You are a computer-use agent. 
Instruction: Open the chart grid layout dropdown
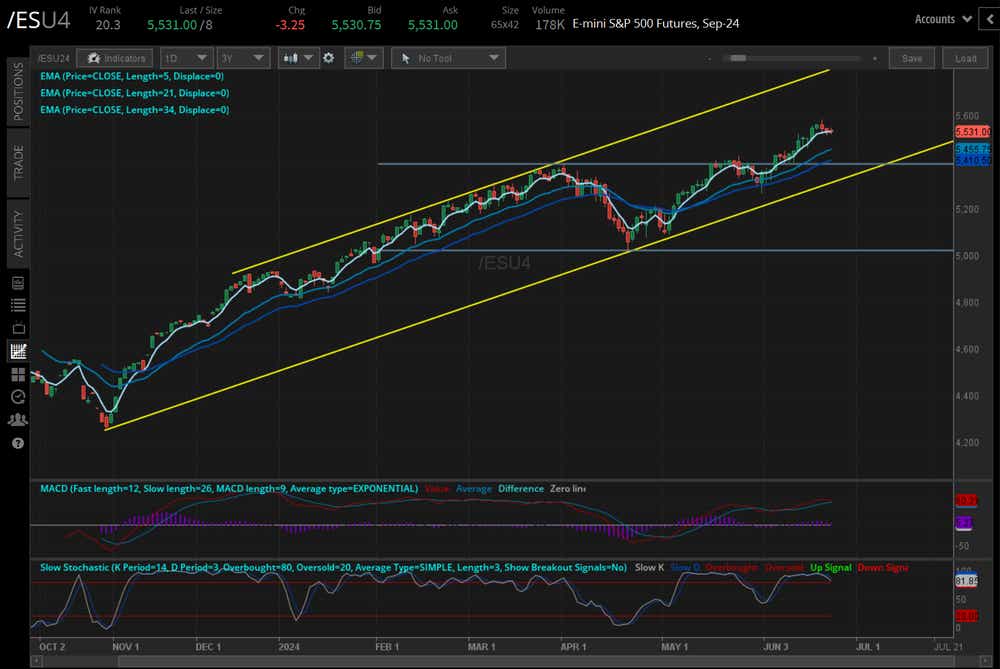pos(364,58)
